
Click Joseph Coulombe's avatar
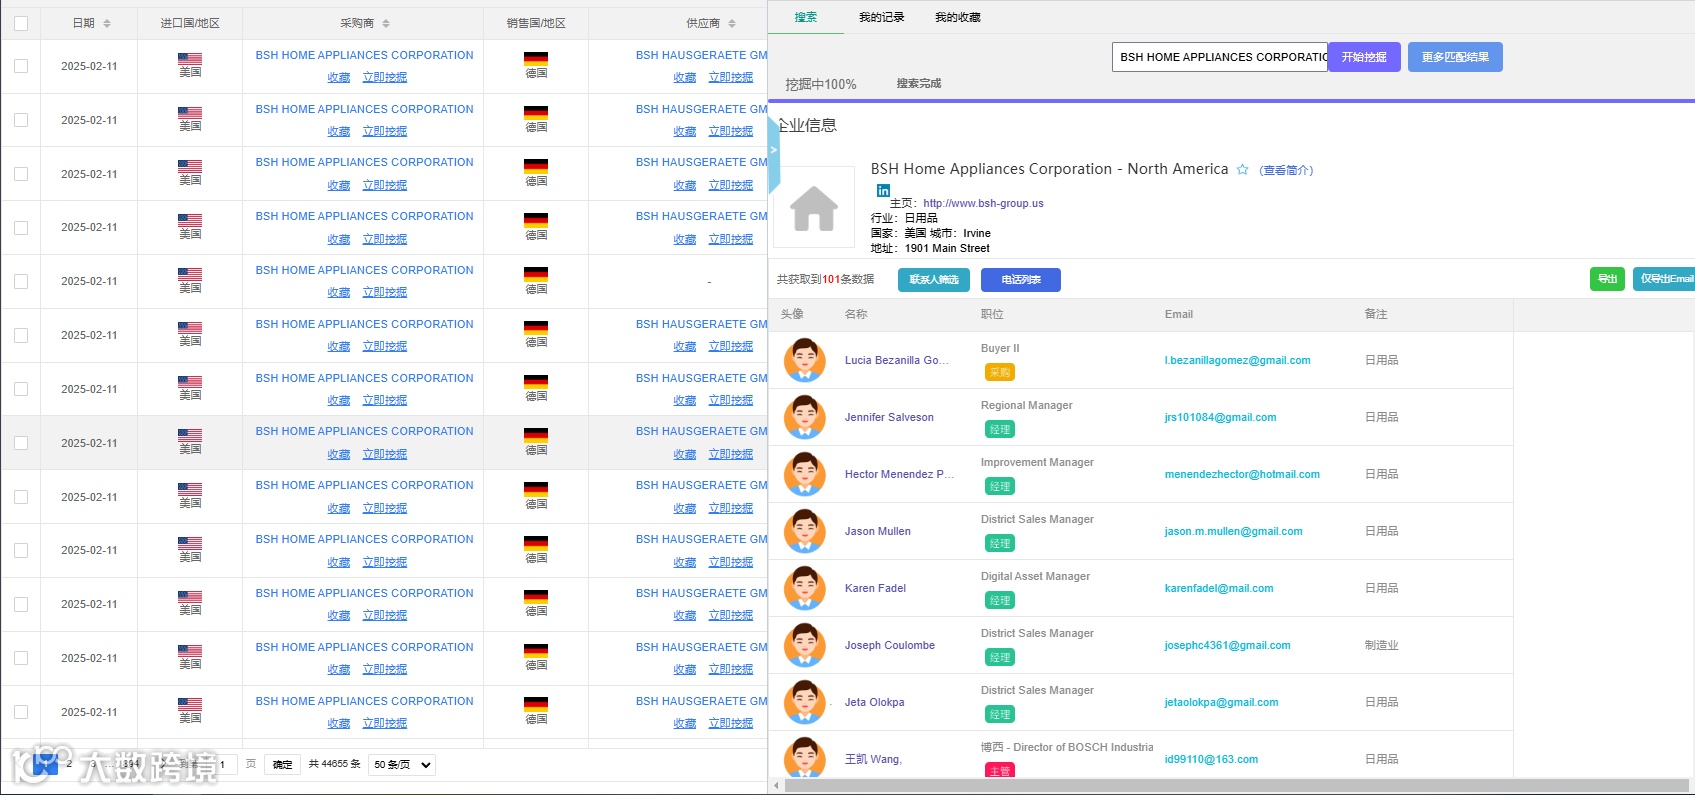804,645
